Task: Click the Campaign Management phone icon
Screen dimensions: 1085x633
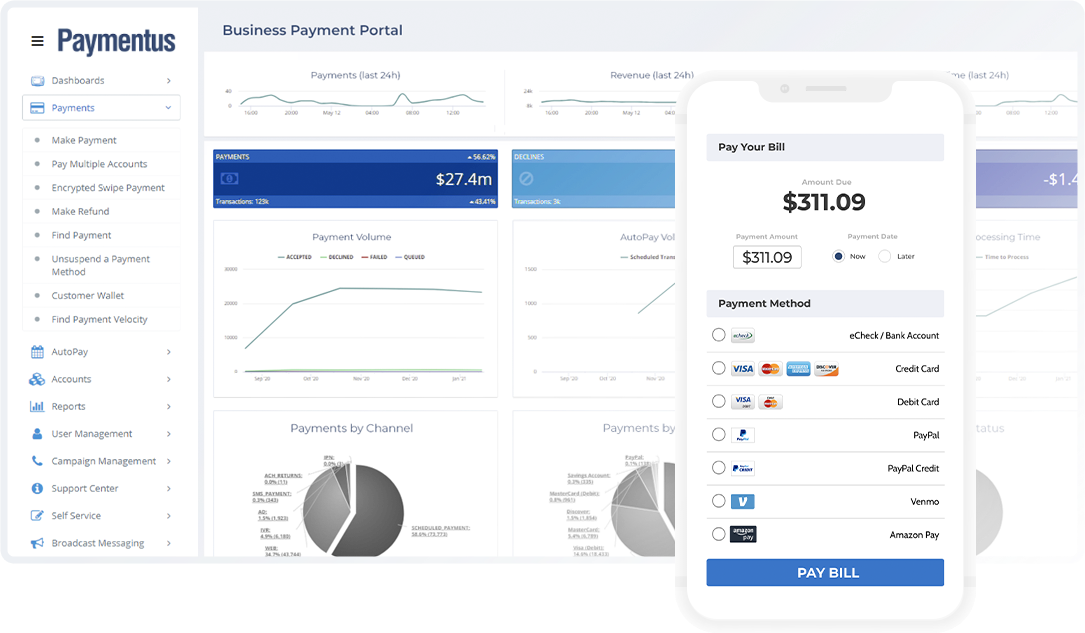Action: 37,461
